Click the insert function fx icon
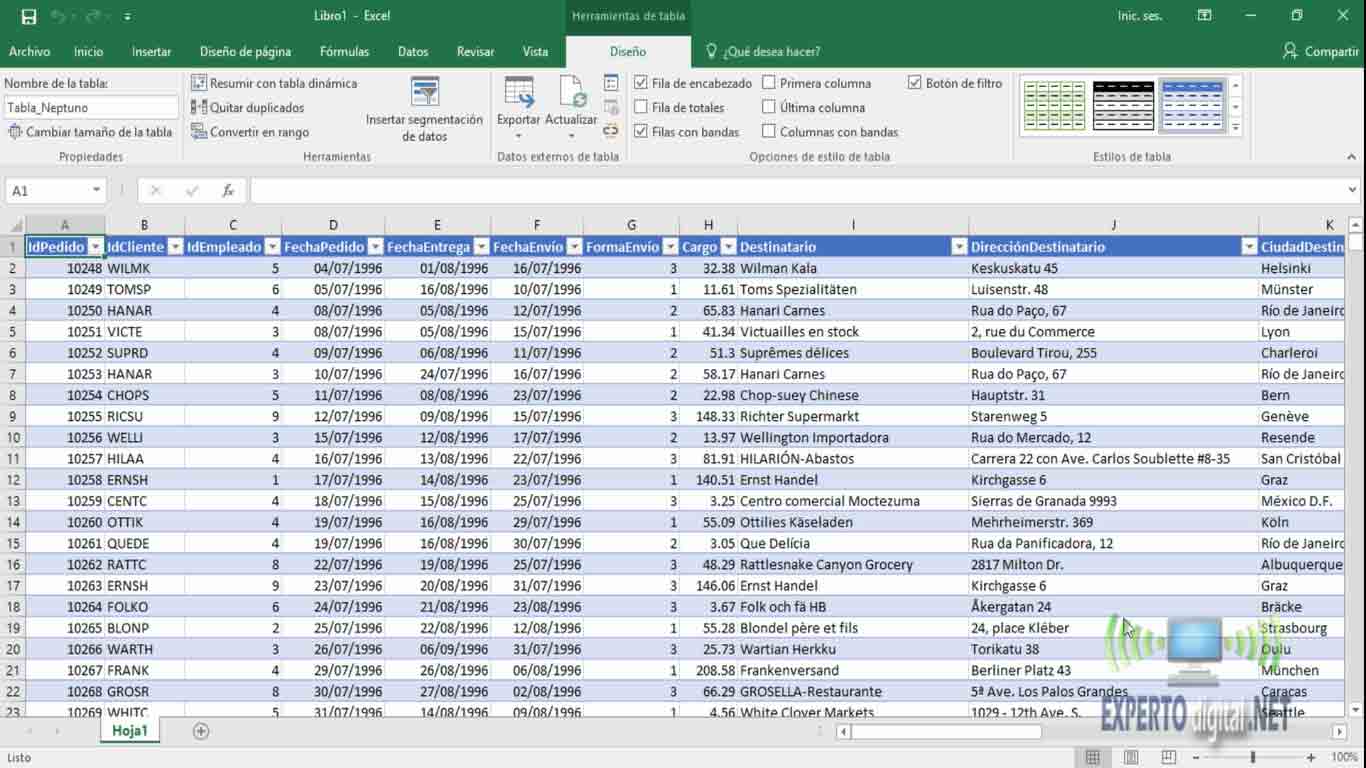Viewport: 1366px width, 768px height. pos(228,190)
